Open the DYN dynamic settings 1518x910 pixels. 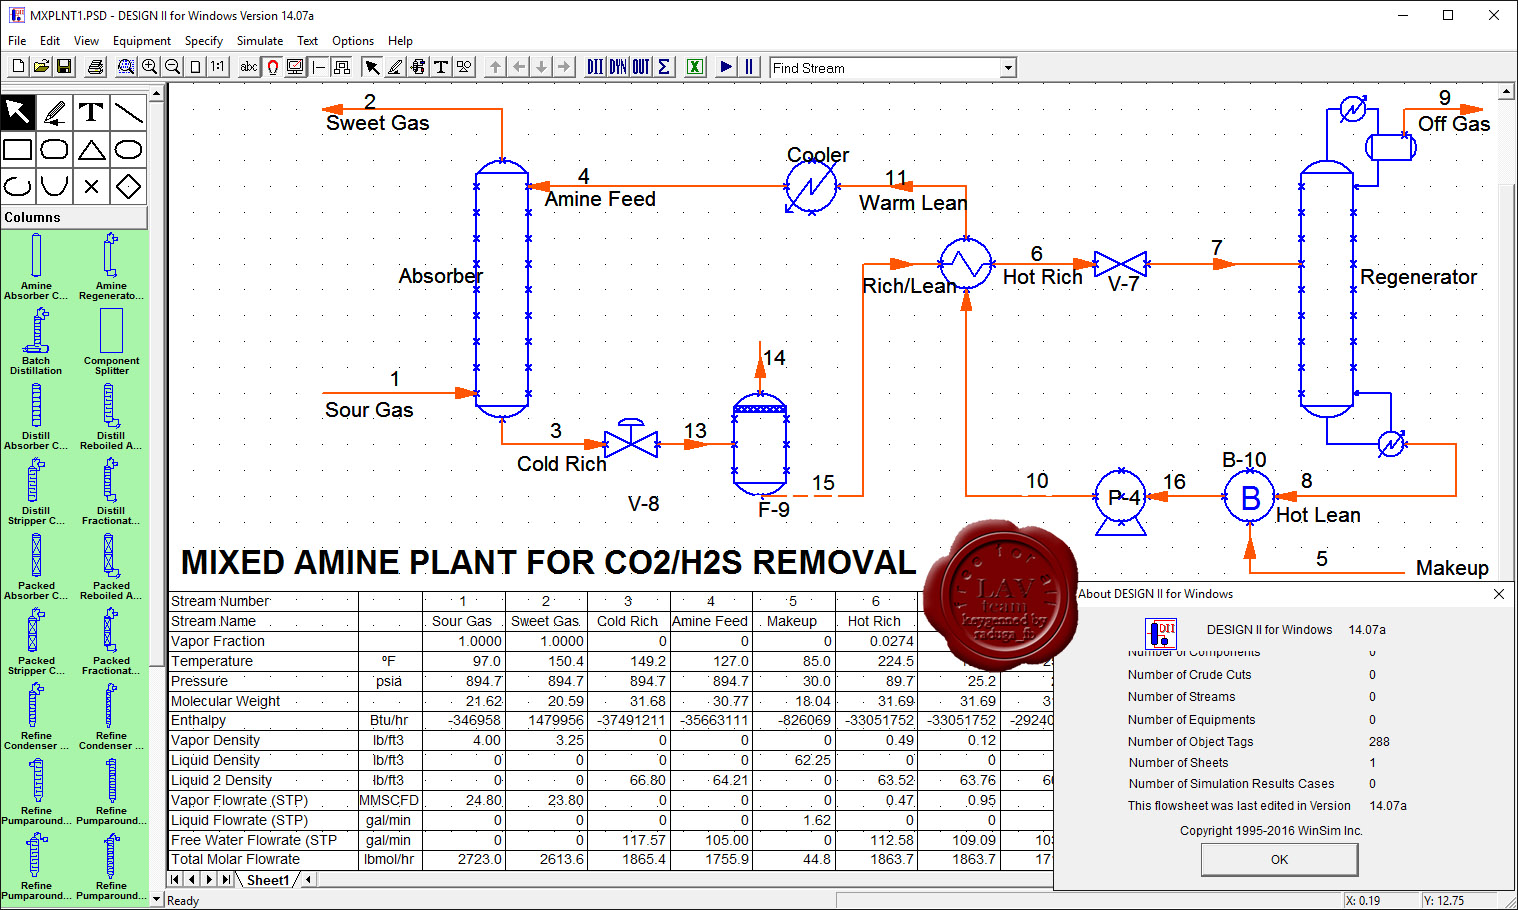coord(618,67)
